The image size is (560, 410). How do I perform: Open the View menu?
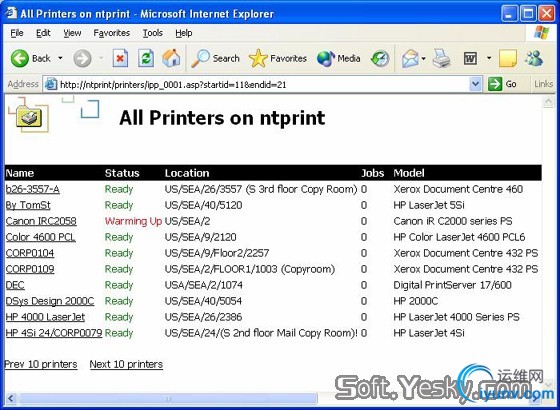72,33
